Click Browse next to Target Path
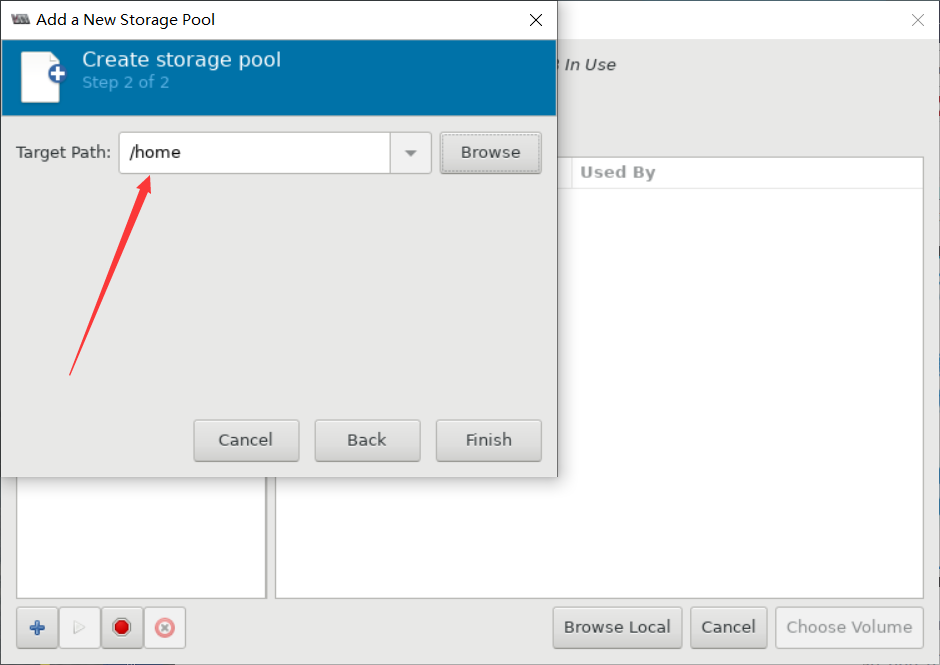This screenshot has height=665, width=940. (x=490, y=153)
